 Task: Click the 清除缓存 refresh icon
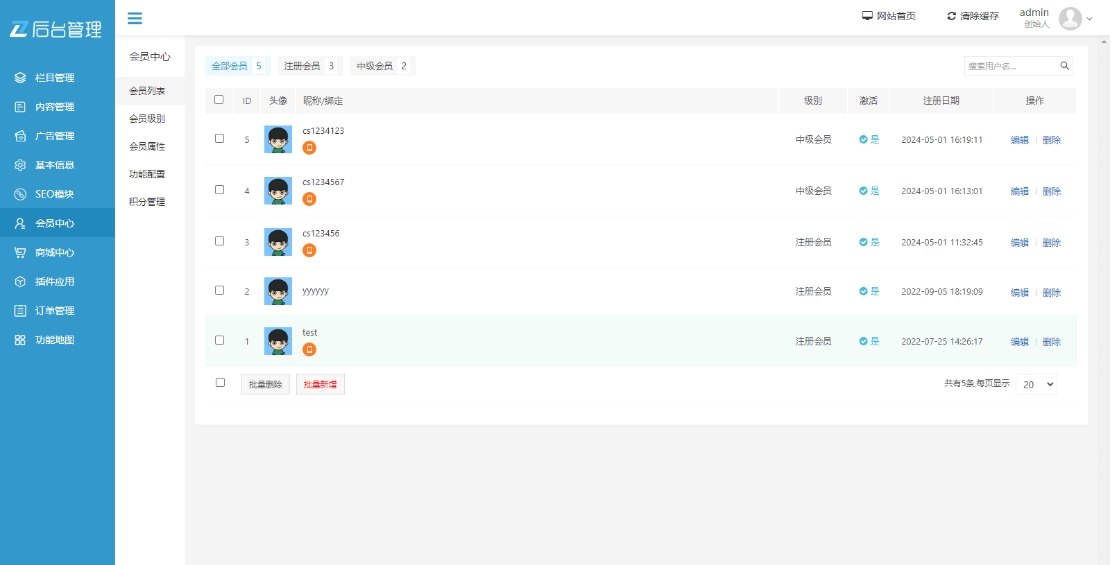click(952, 16)
